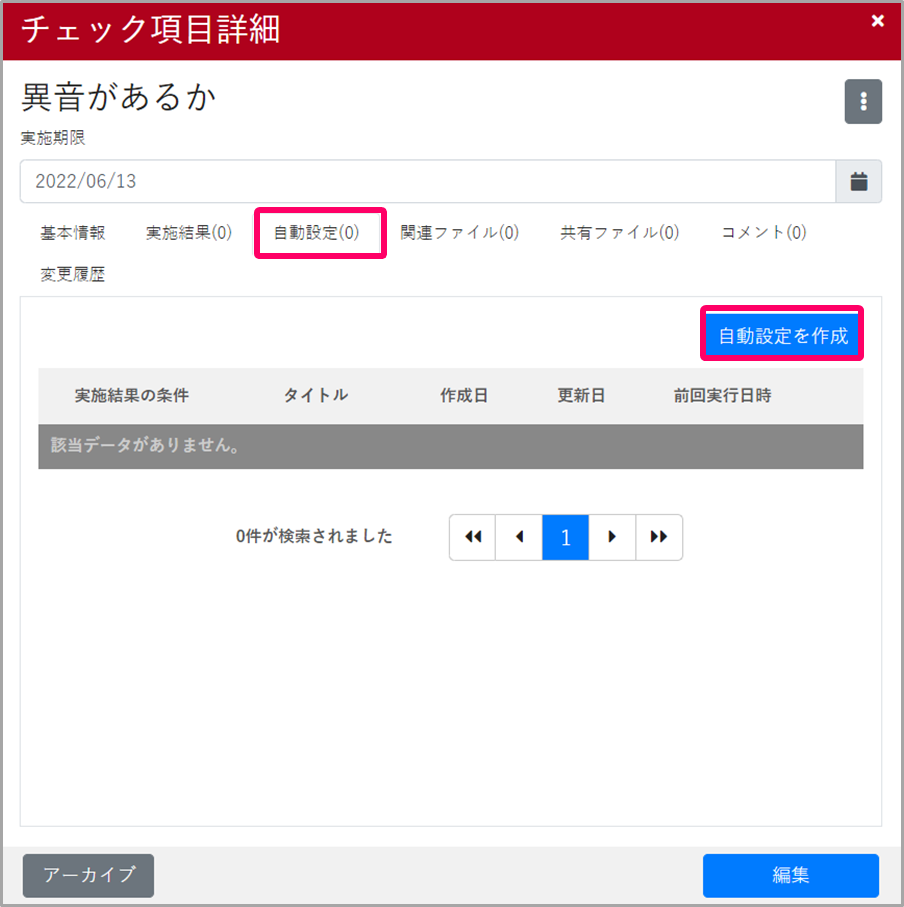This screenshot has height=907, width=904.
Task: Open the 変更履歴 tab
Action: point(73,275)
